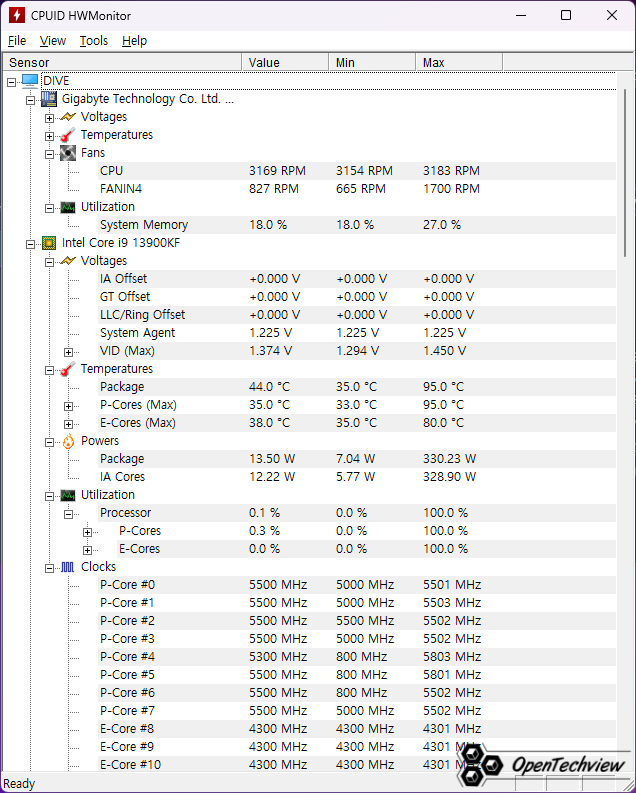Collapse the Intel Core i9 13900KF node
The image size is (636, 793).
(30, 244)
